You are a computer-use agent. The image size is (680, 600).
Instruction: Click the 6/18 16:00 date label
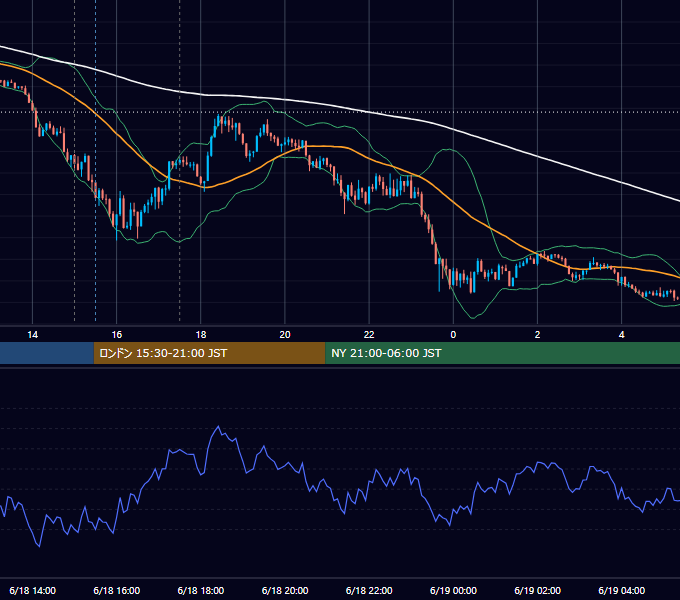tap(117, 590)
